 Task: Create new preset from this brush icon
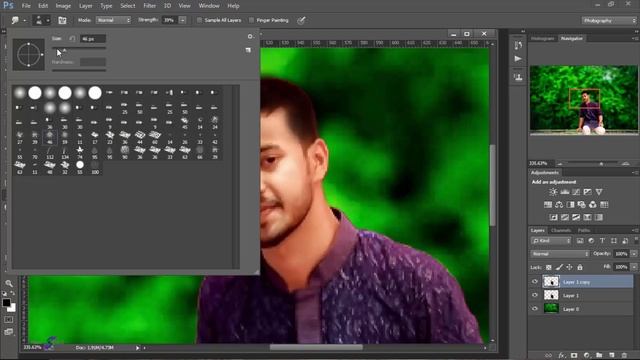point(248,50)
